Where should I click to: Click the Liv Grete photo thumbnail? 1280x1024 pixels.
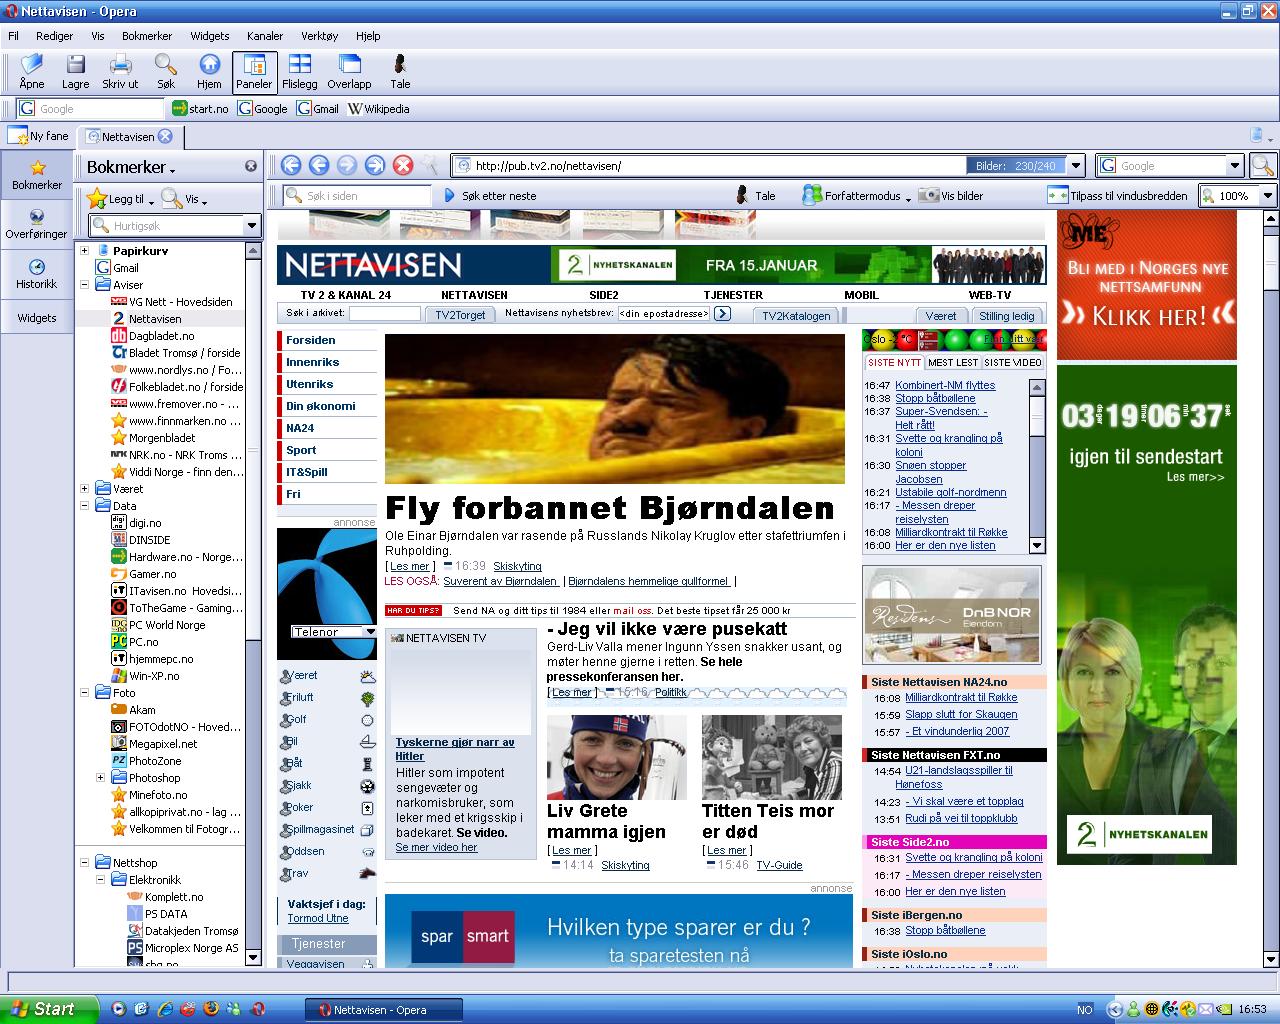pos(617,757)
